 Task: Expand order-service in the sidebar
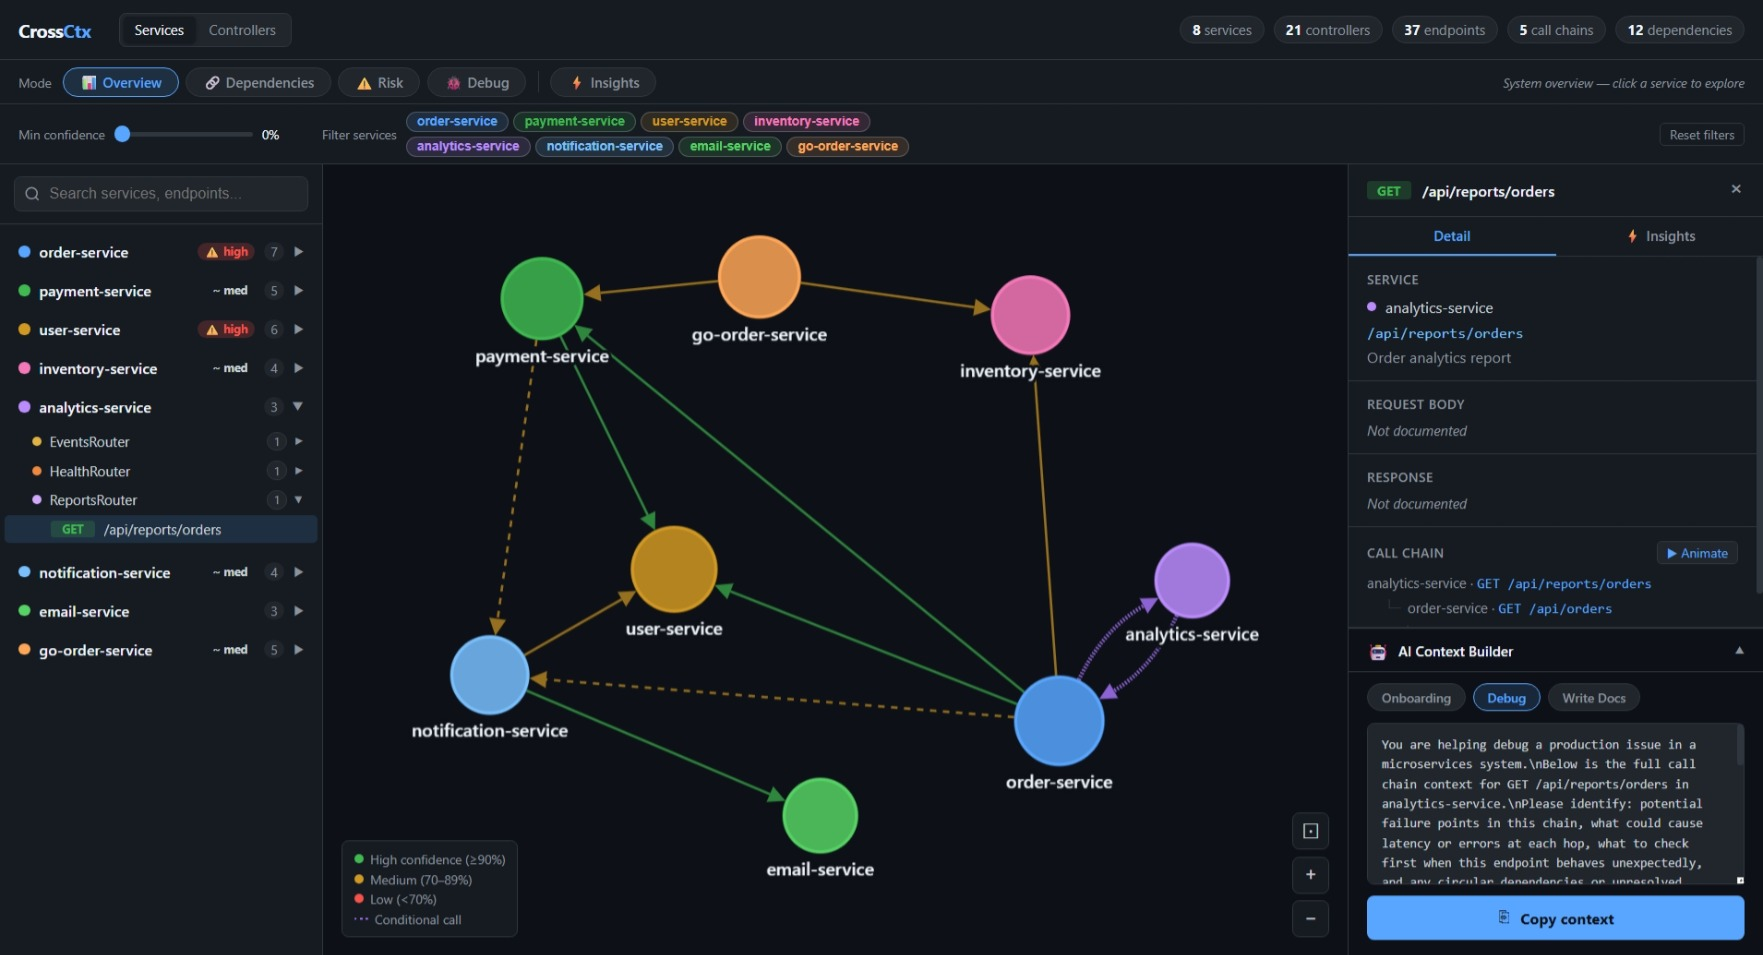[298, 252]
